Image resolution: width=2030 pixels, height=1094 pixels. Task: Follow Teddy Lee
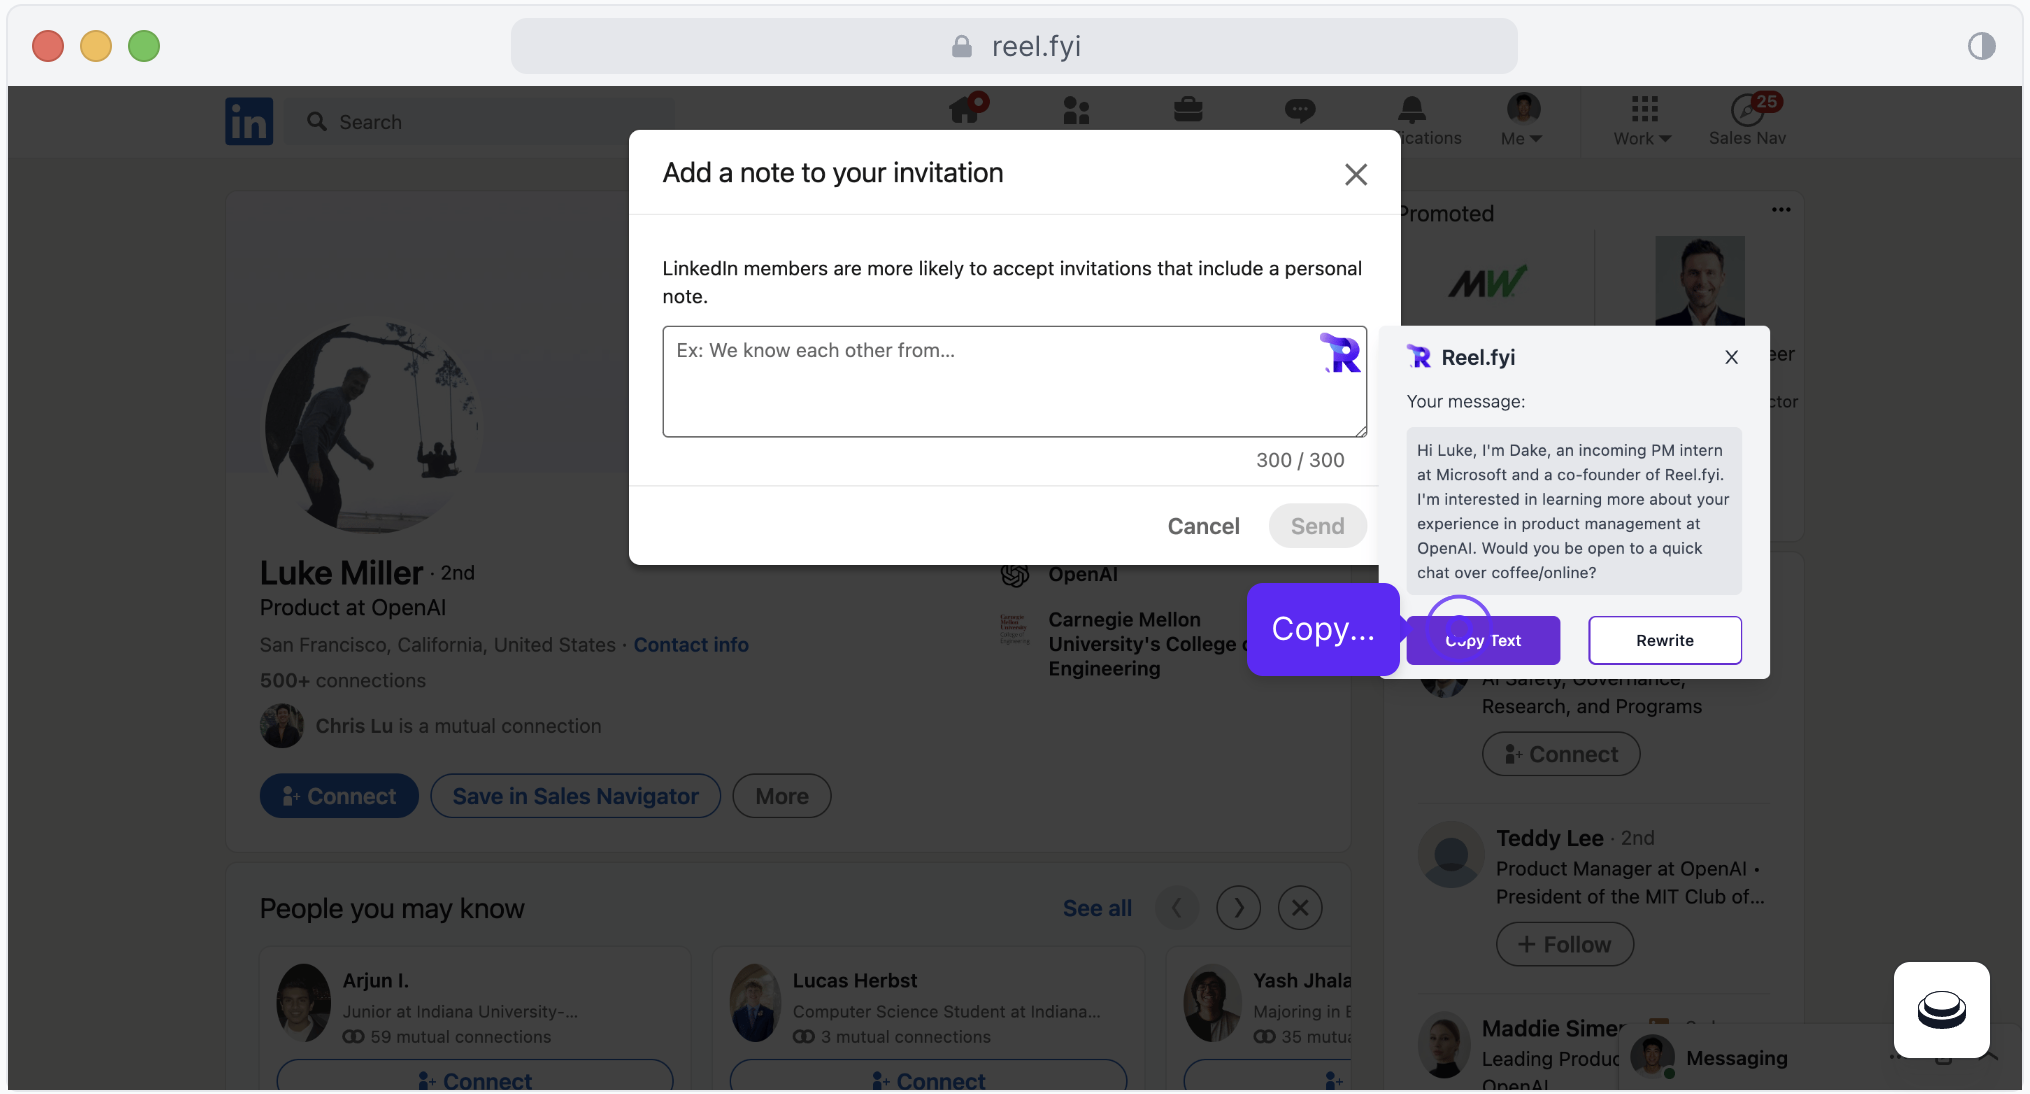(1565, 944)
